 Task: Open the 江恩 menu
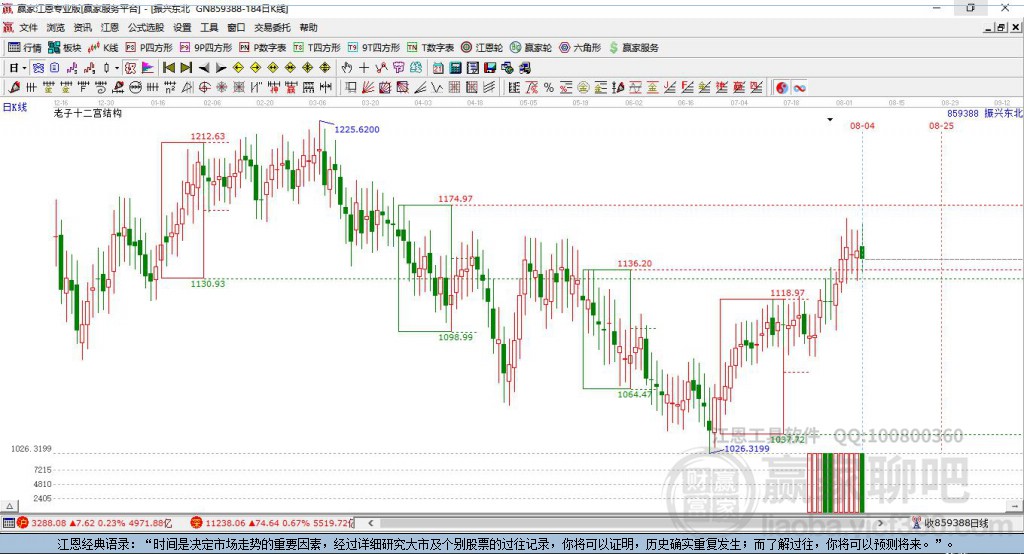110,27
